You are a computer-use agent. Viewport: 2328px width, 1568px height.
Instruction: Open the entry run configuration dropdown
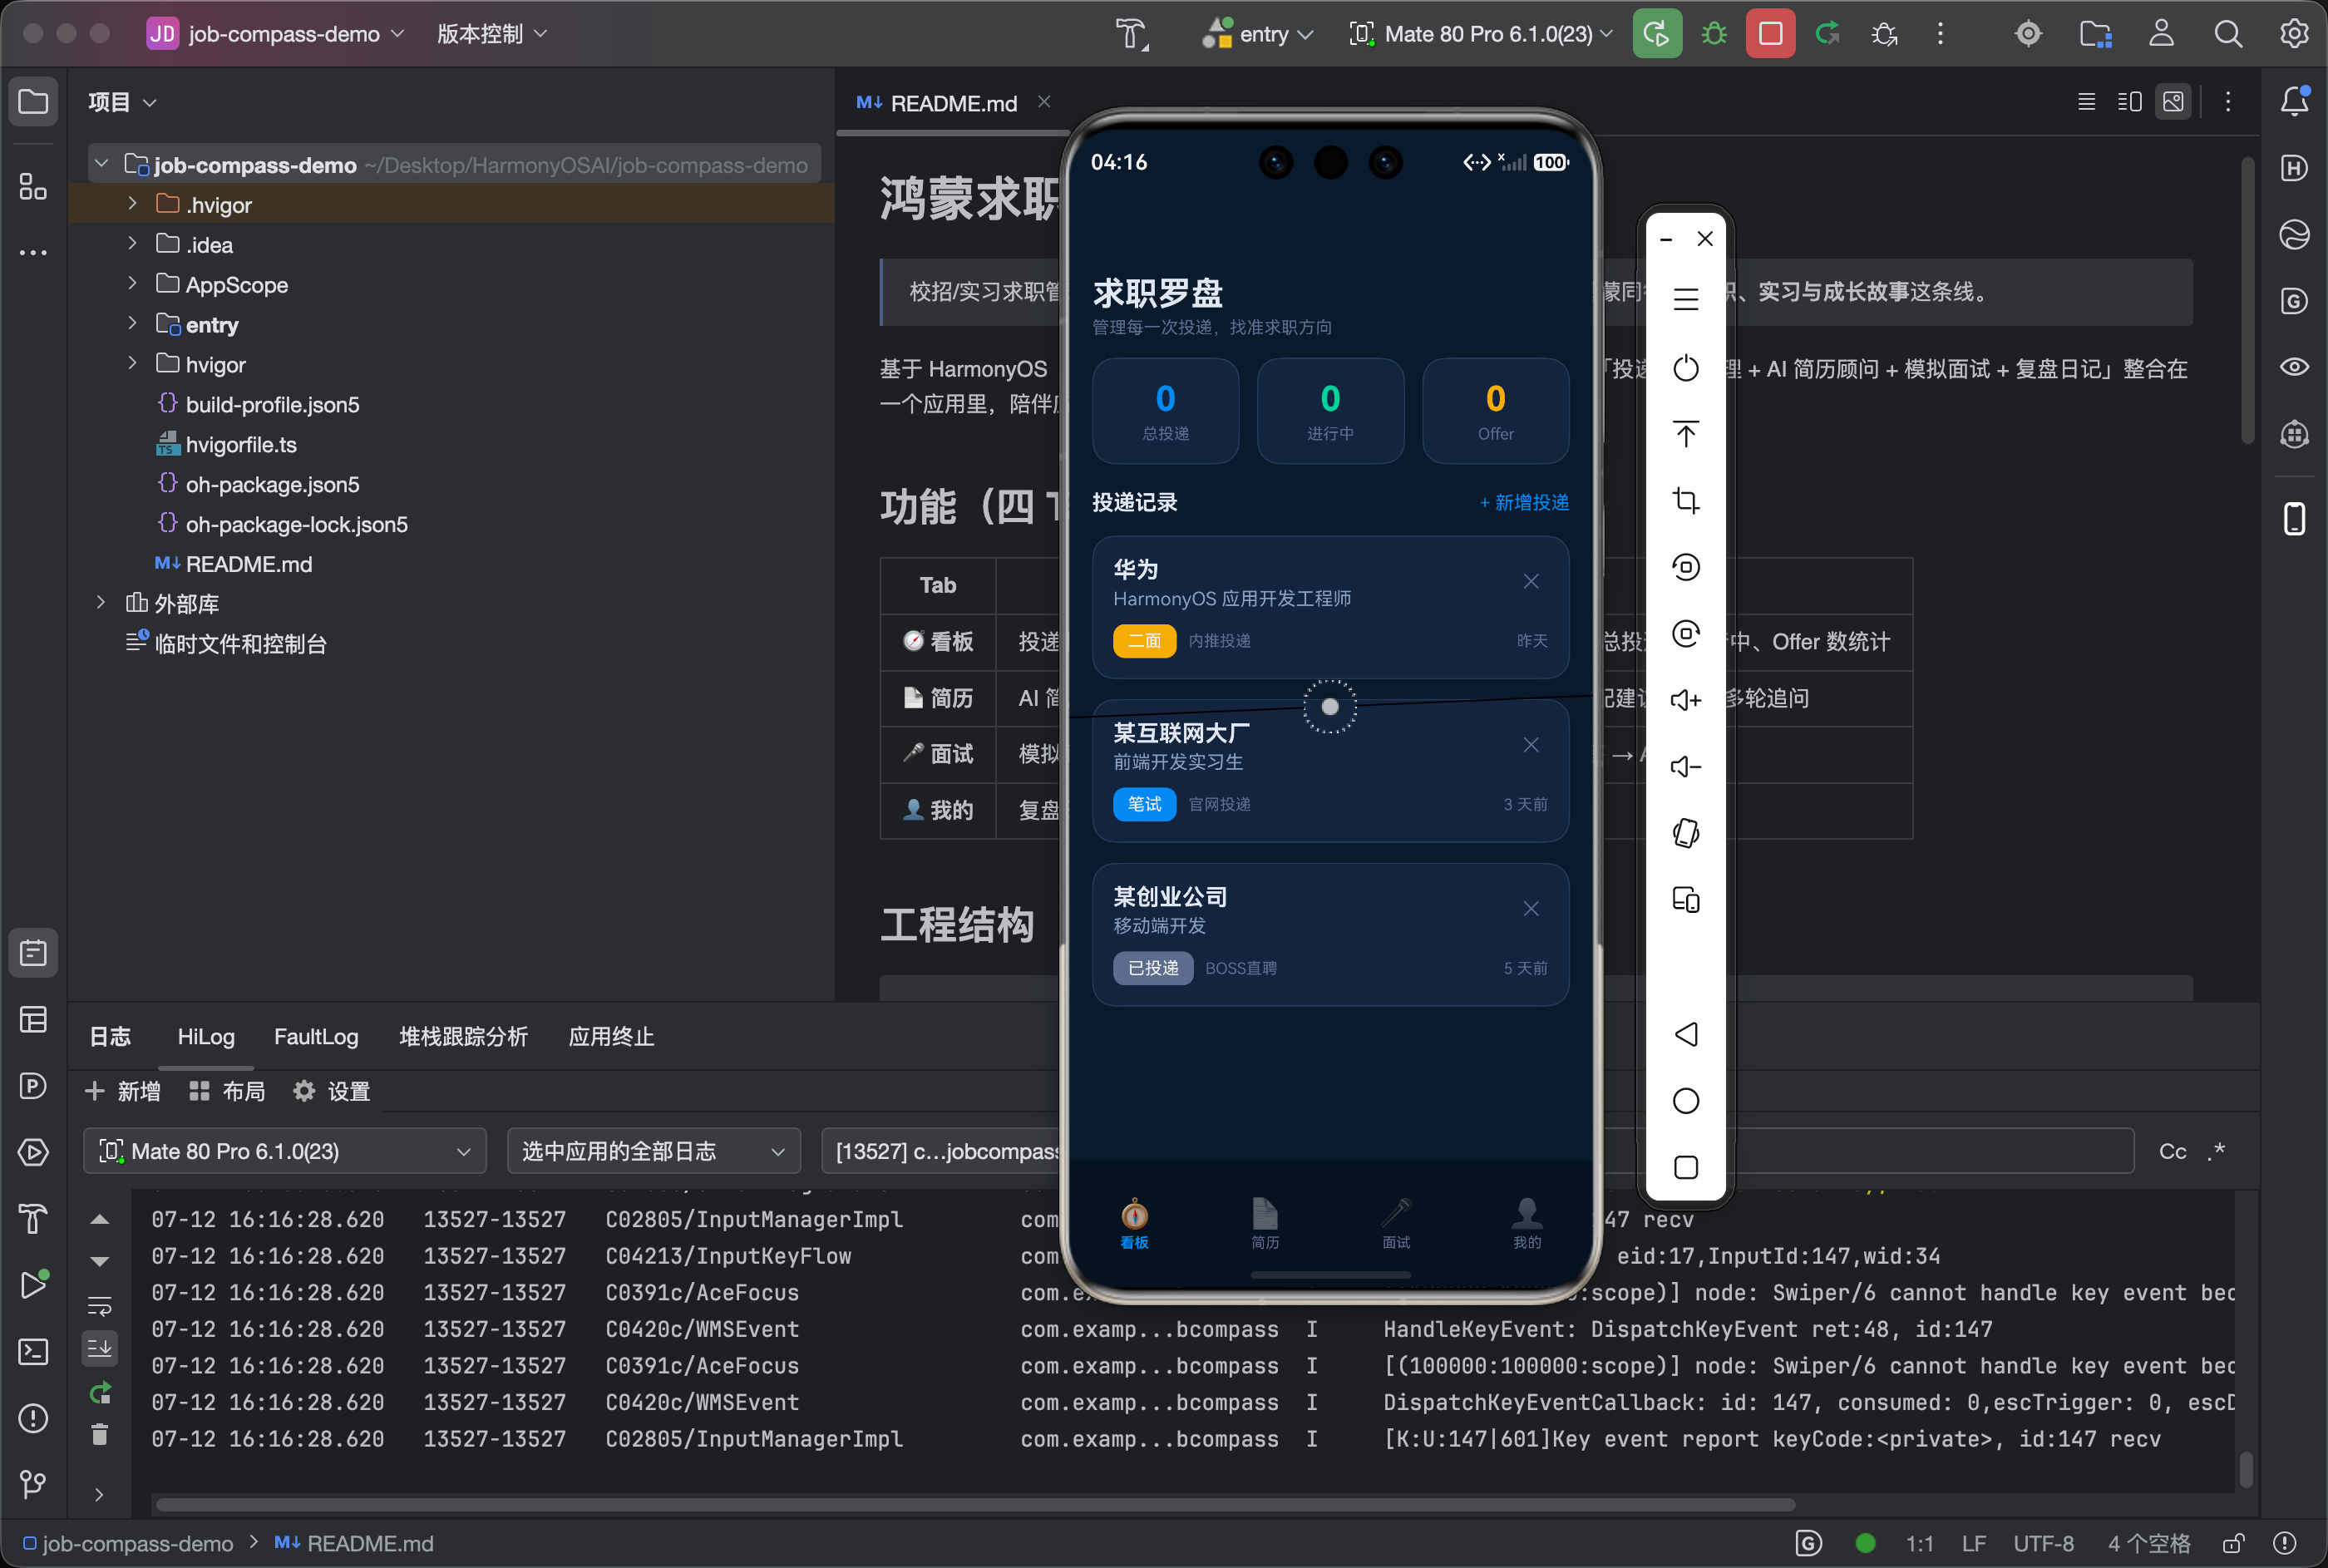pos(1258,34)
